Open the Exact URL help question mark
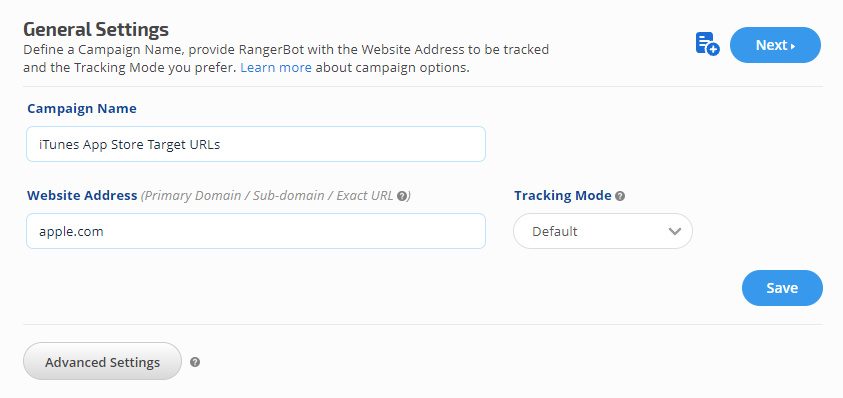843x398 pixels. click(x=402, y=196)
